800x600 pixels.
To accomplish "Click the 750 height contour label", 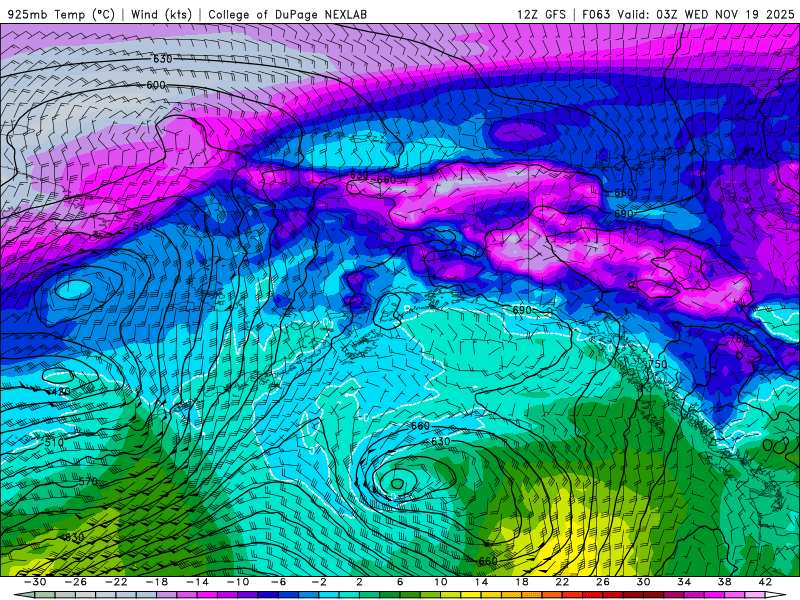I will 658,364.
